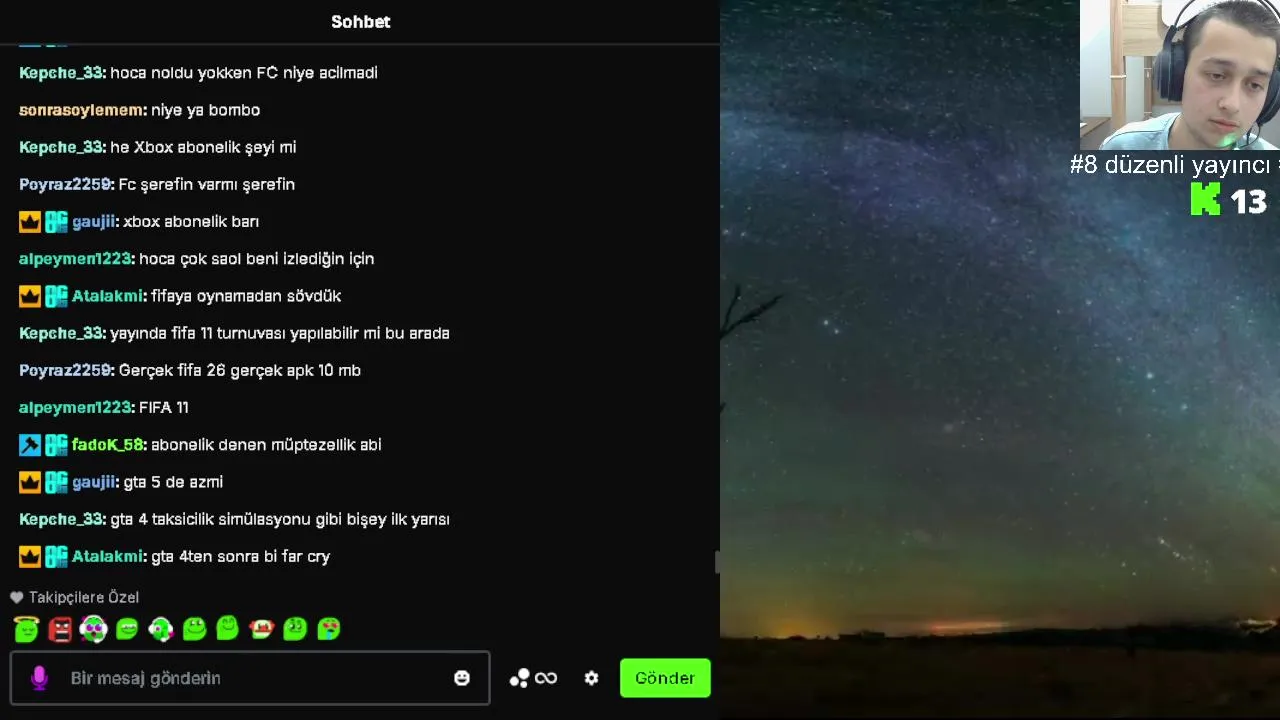This screenshot has width=1280, height=720.
Task: Click the crown badge next to gaujii xbox message
Action: click(x=30, y=222)
